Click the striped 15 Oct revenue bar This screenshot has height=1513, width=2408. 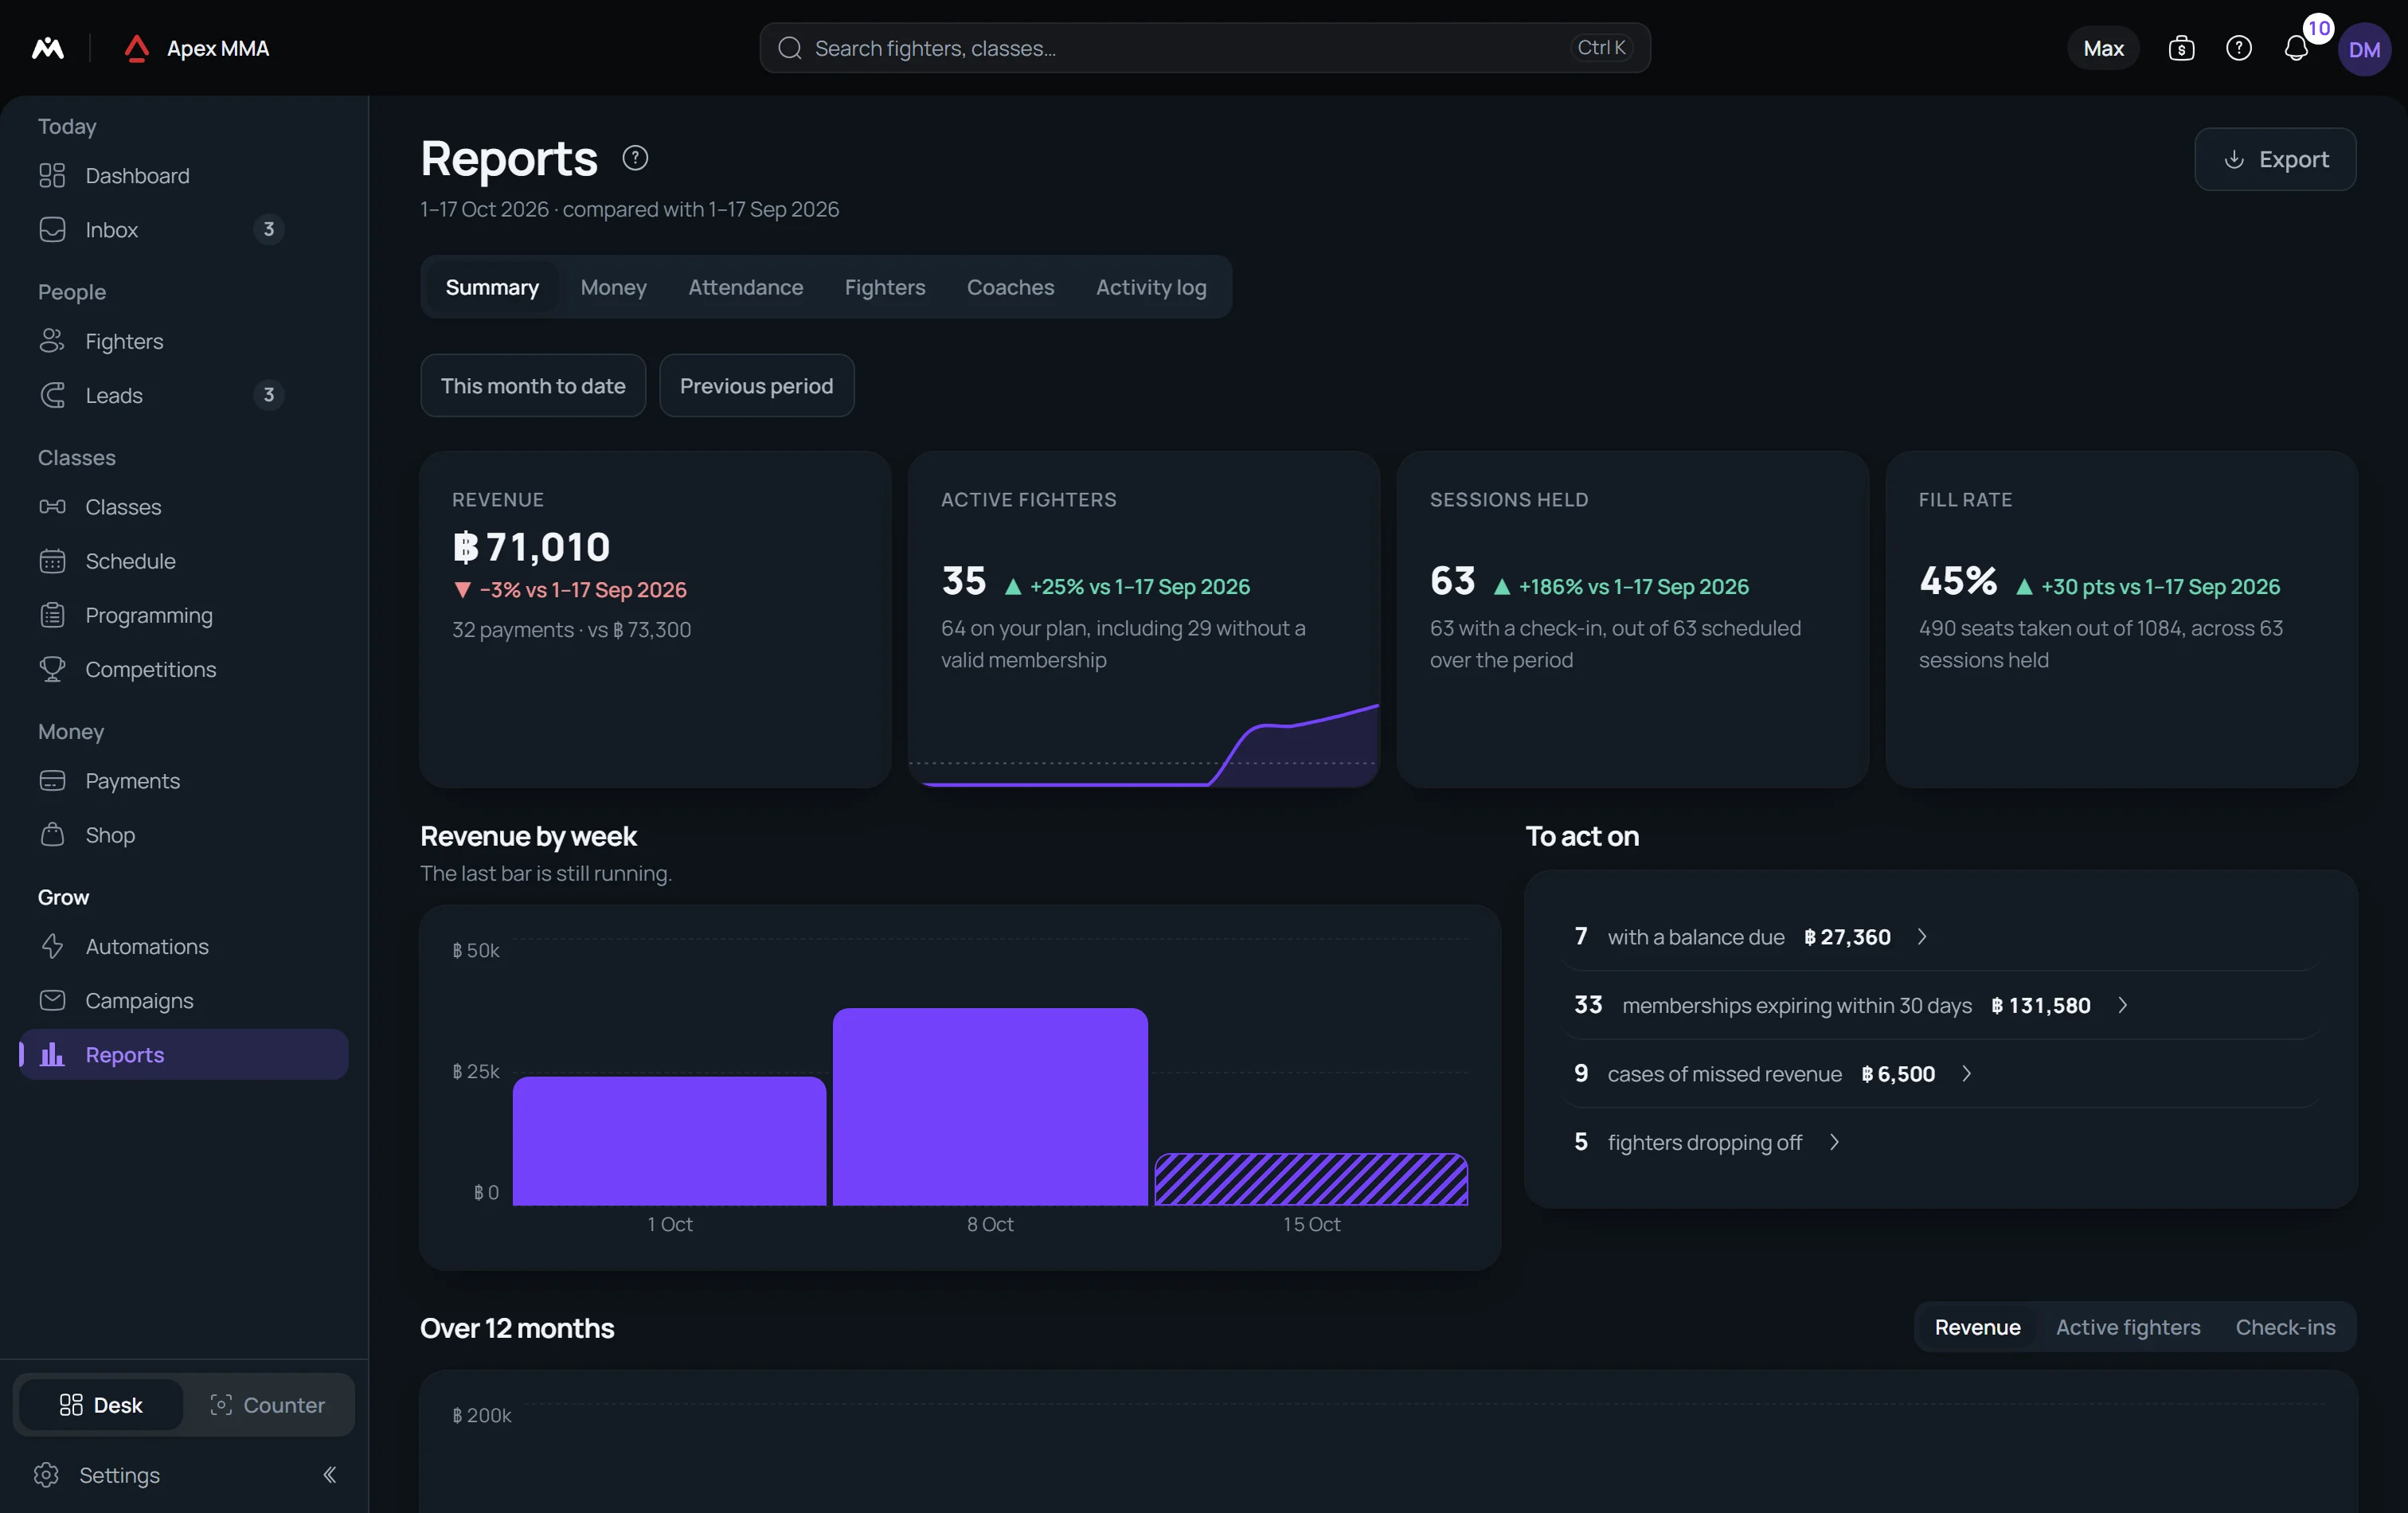pos(1311,1180)
